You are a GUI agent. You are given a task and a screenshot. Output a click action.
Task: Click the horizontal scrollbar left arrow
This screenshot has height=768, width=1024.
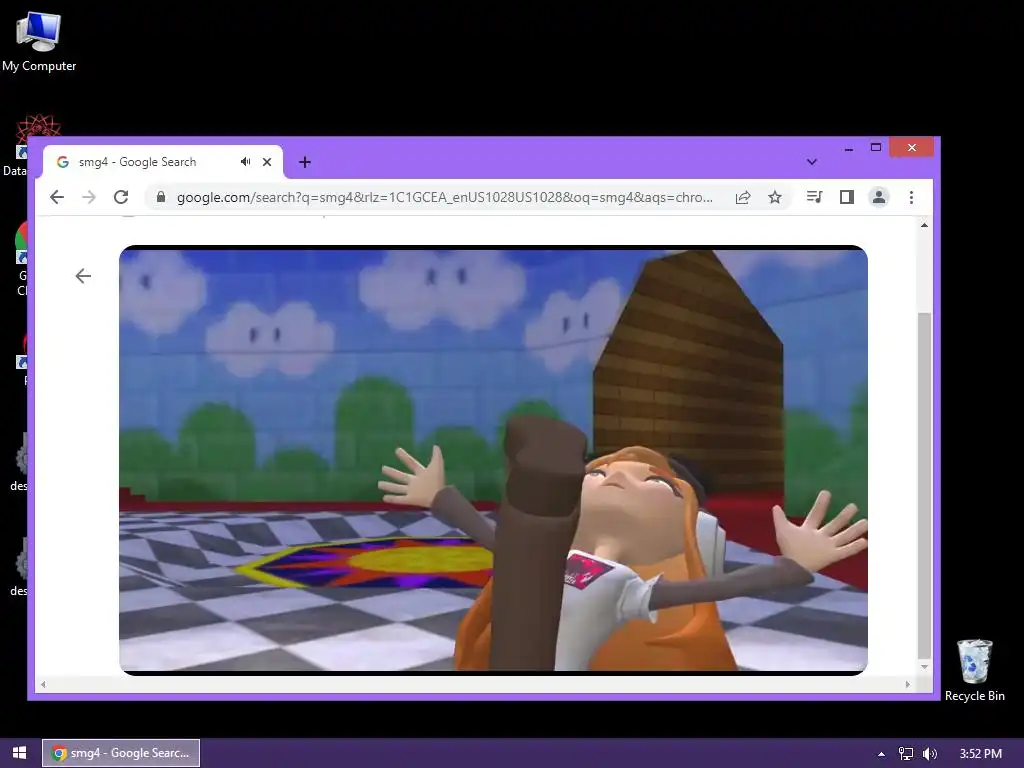[x=43, y=684]
